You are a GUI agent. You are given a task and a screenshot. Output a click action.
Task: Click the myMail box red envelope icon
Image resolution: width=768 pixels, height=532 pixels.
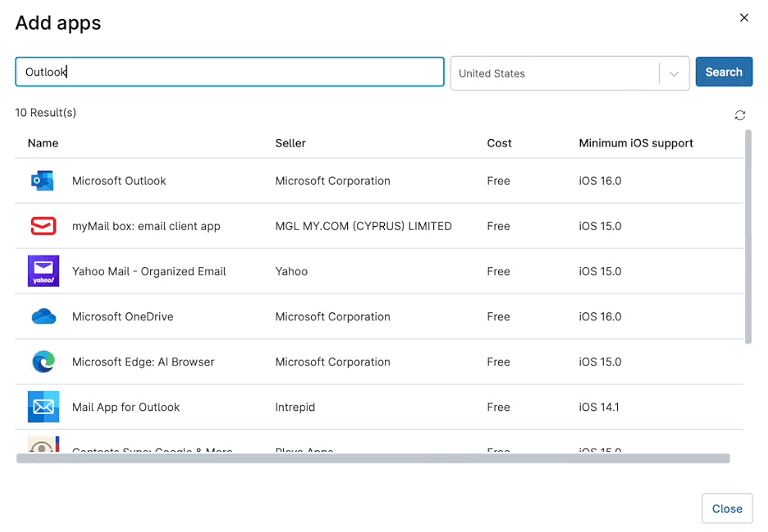(43, 226)
